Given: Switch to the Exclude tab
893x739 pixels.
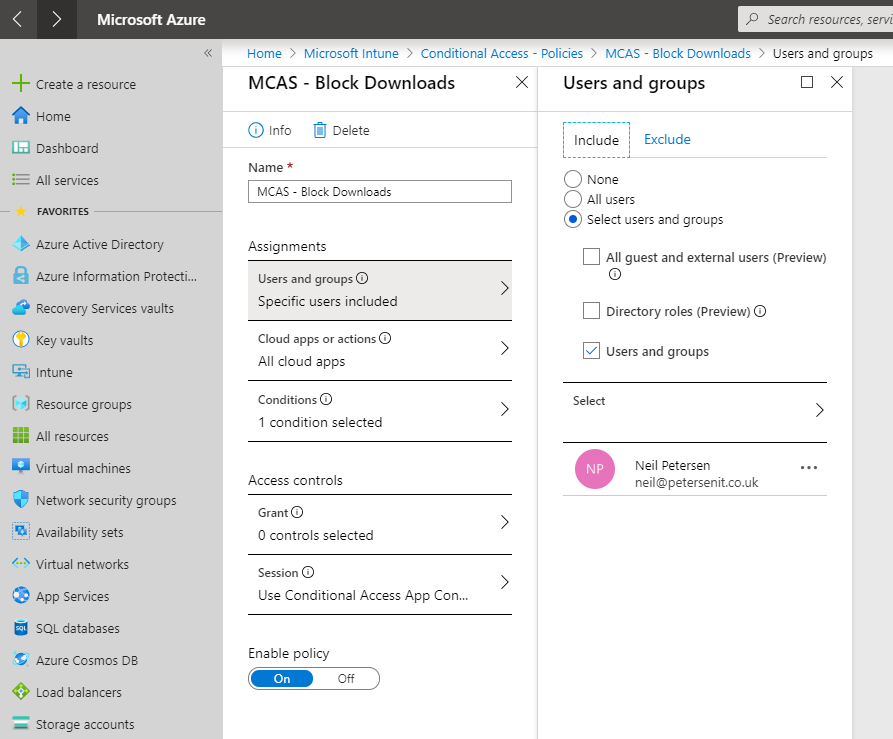Looking at the screenshot, I should [667, 139].
